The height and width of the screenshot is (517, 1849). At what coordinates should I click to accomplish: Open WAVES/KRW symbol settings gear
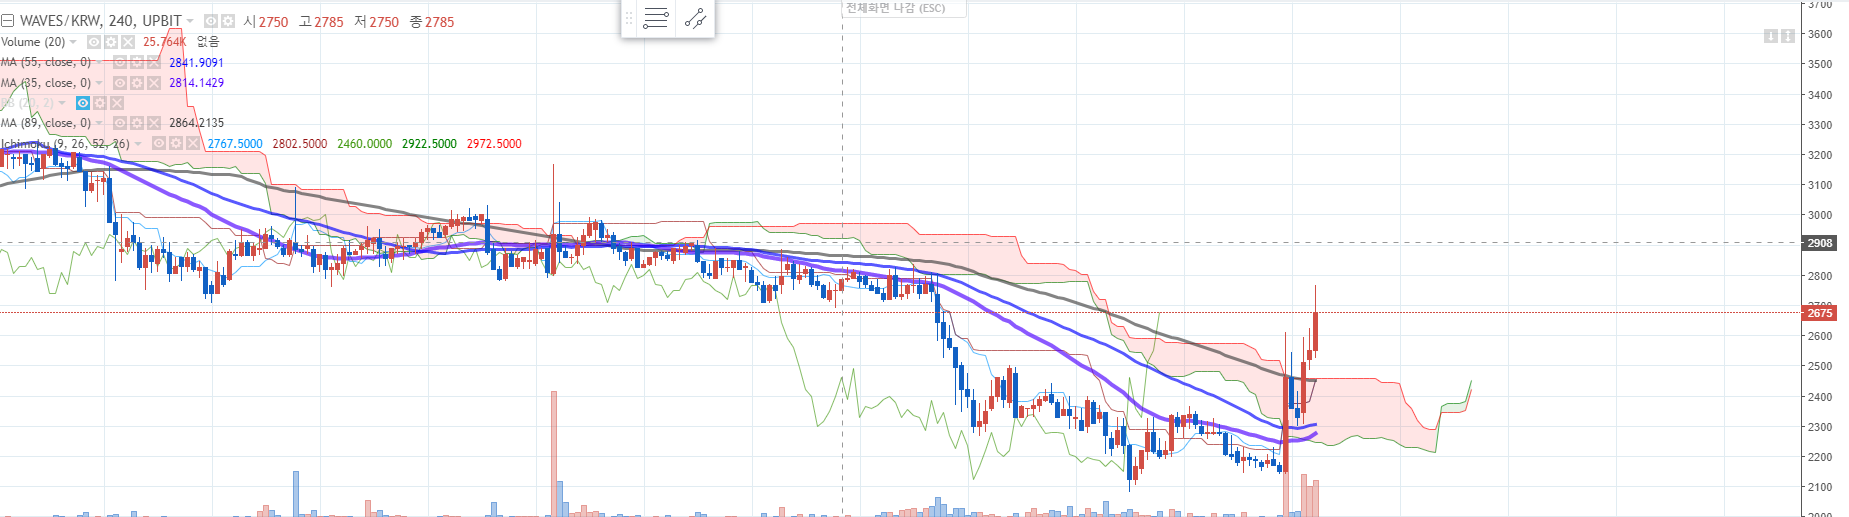(228, 21)
